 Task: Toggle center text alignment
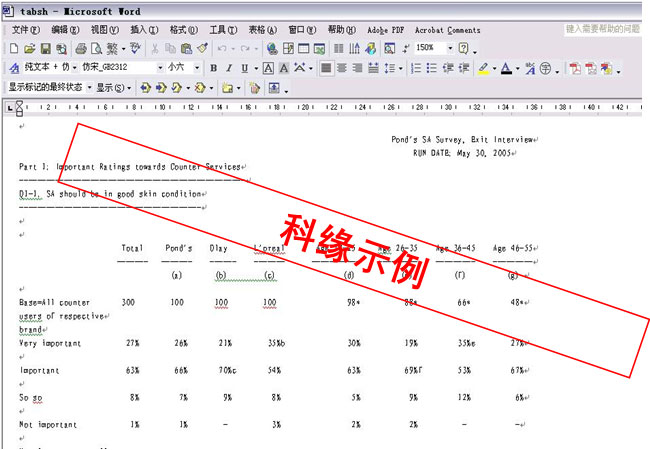click(x=342, y=68)
